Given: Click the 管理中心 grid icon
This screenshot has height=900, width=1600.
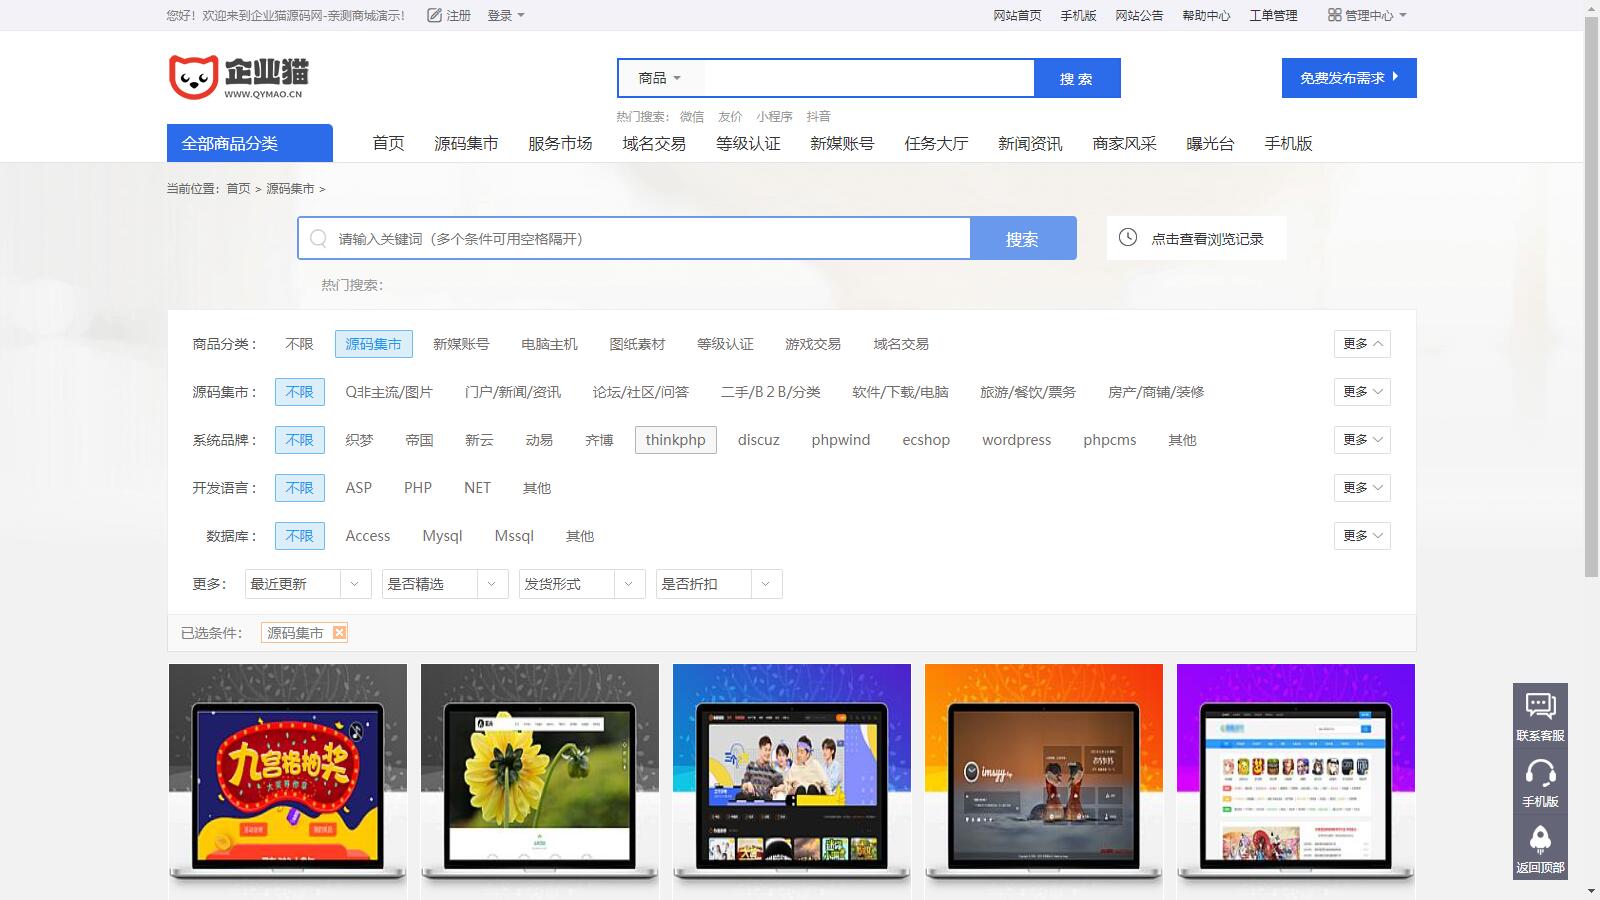Looking at the screenshot, I should pos(1334,15).
